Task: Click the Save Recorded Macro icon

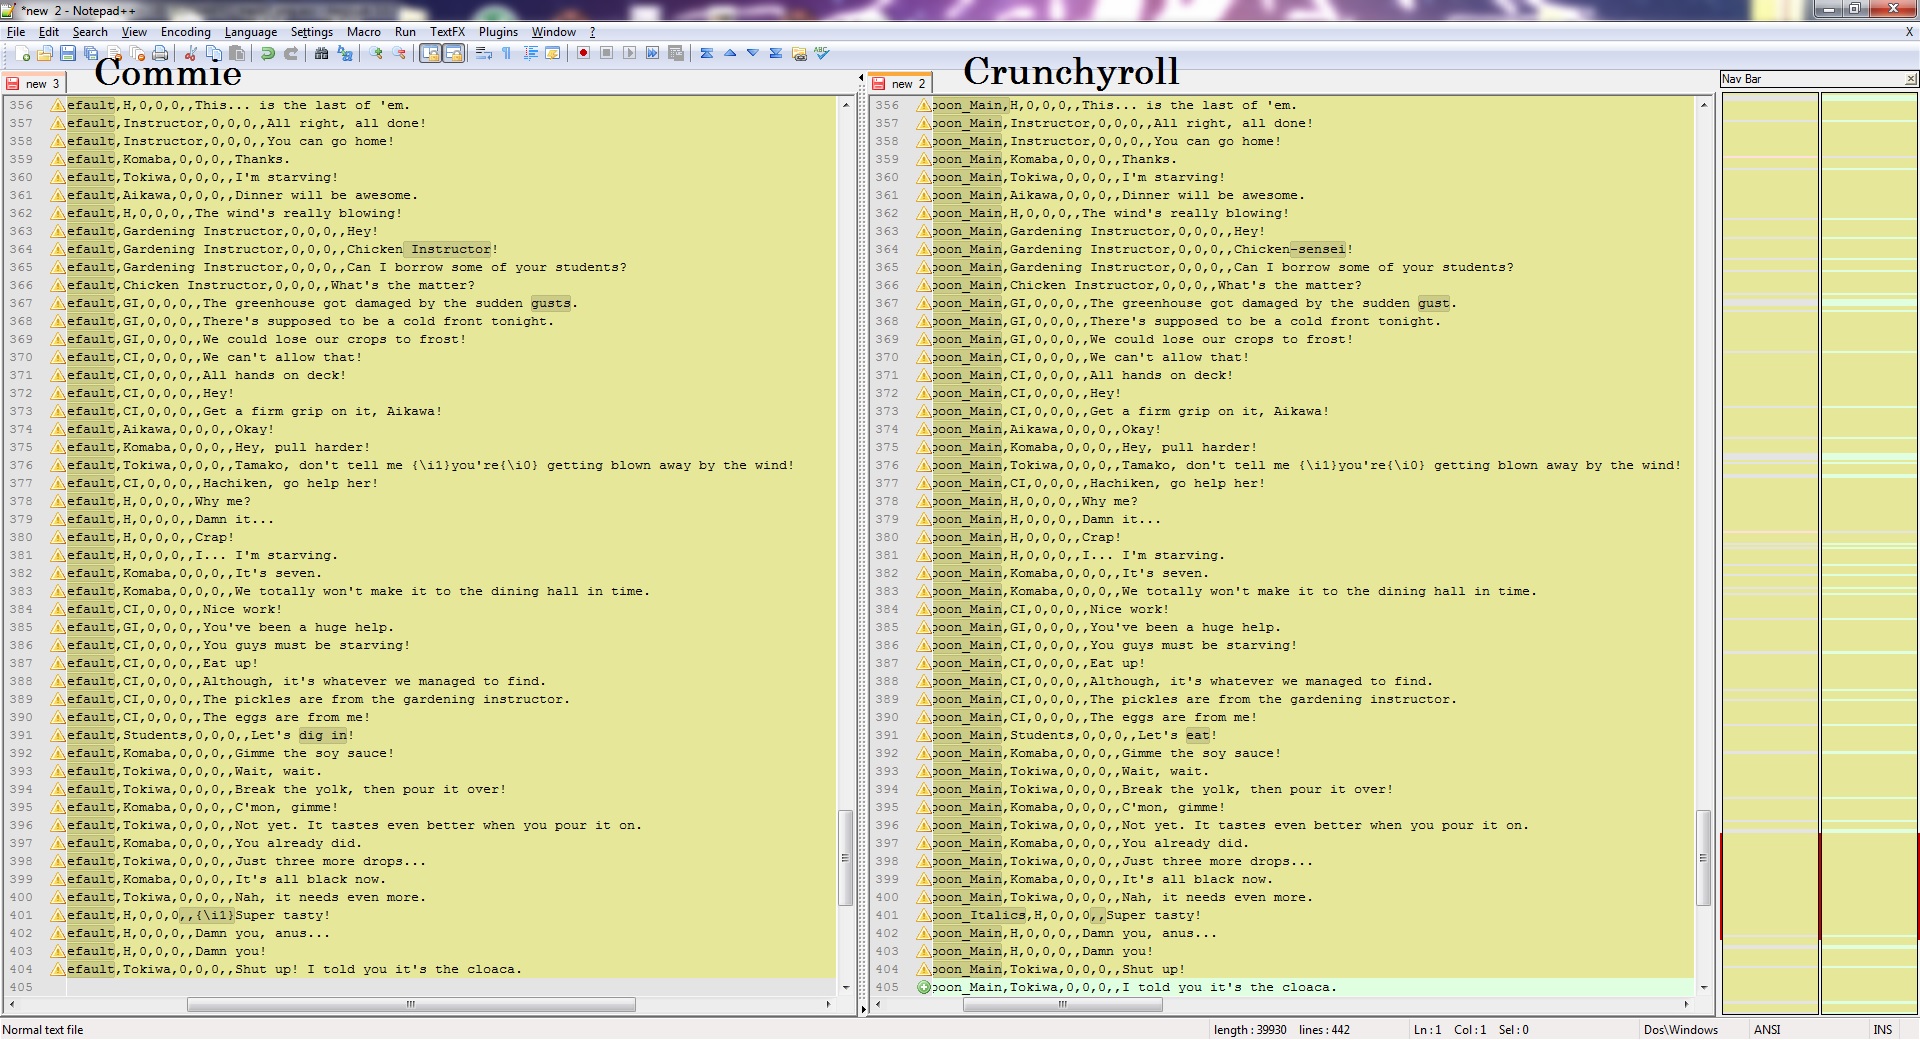Action: (676, 53)
